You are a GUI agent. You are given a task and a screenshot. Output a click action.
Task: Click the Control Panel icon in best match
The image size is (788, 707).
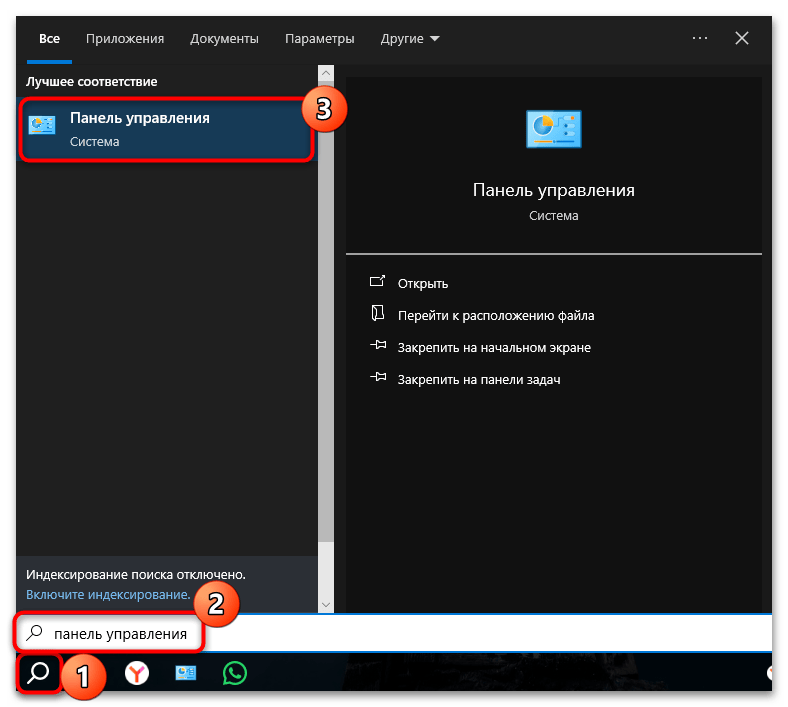pos(43,127)
